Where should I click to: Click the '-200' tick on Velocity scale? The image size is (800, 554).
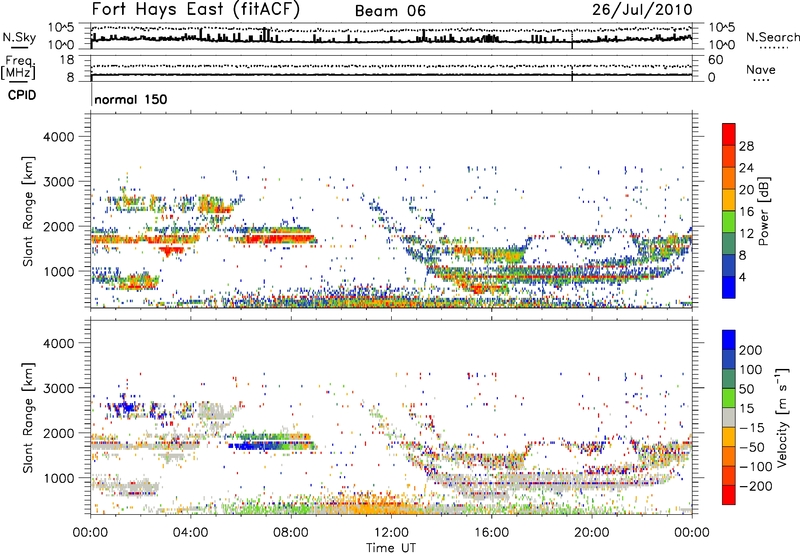755,486
